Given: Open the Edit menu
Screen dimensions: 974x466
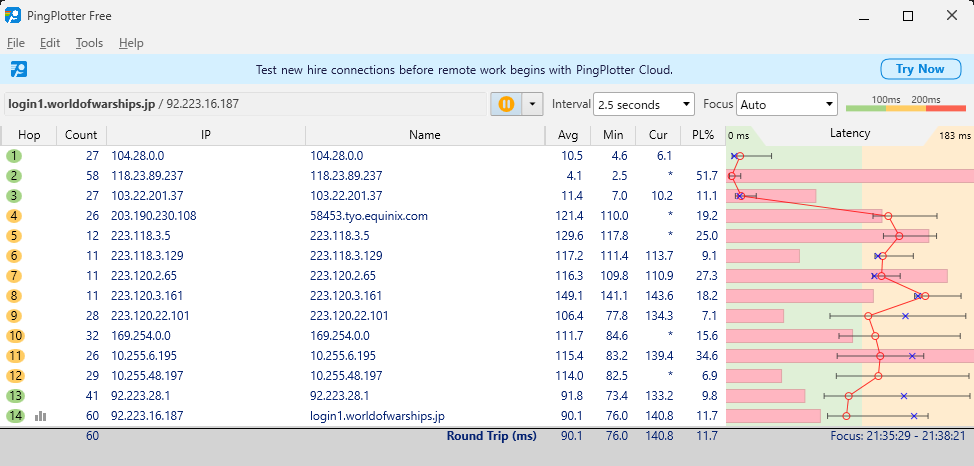Looking at the screenshot, I should coord(50,43).
